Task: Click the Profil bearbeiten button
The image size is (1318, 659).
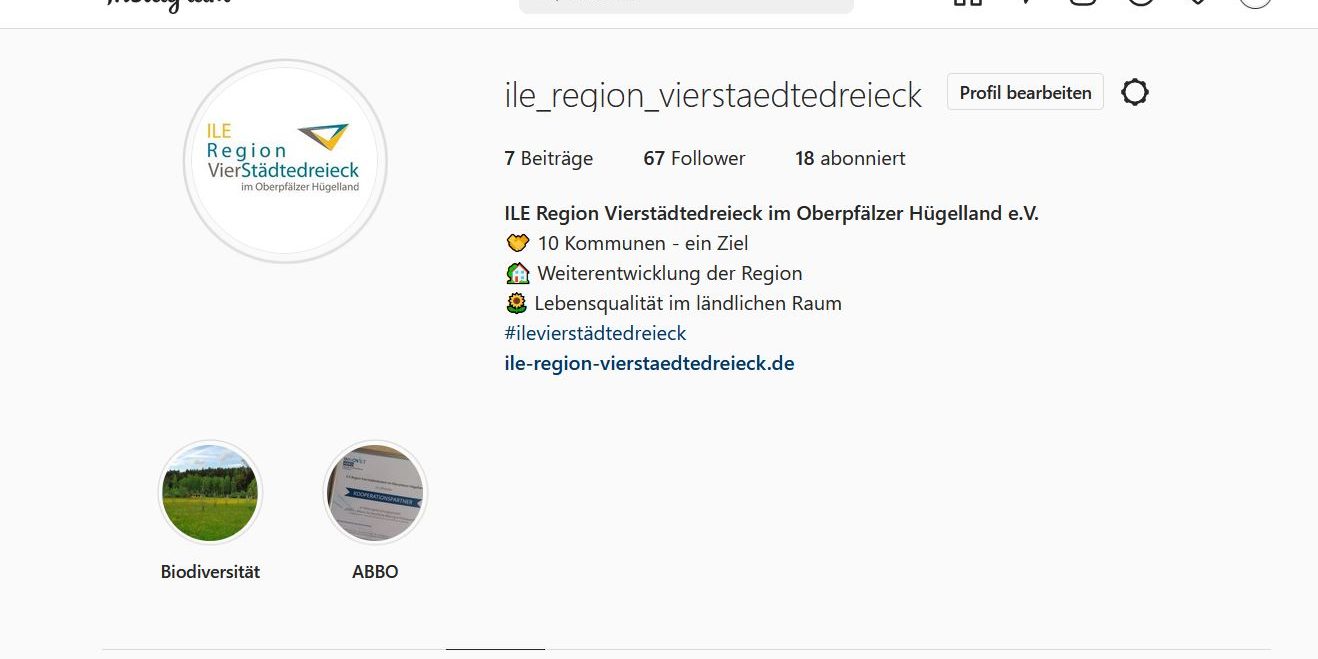Action: click(x=1025, y=92)
